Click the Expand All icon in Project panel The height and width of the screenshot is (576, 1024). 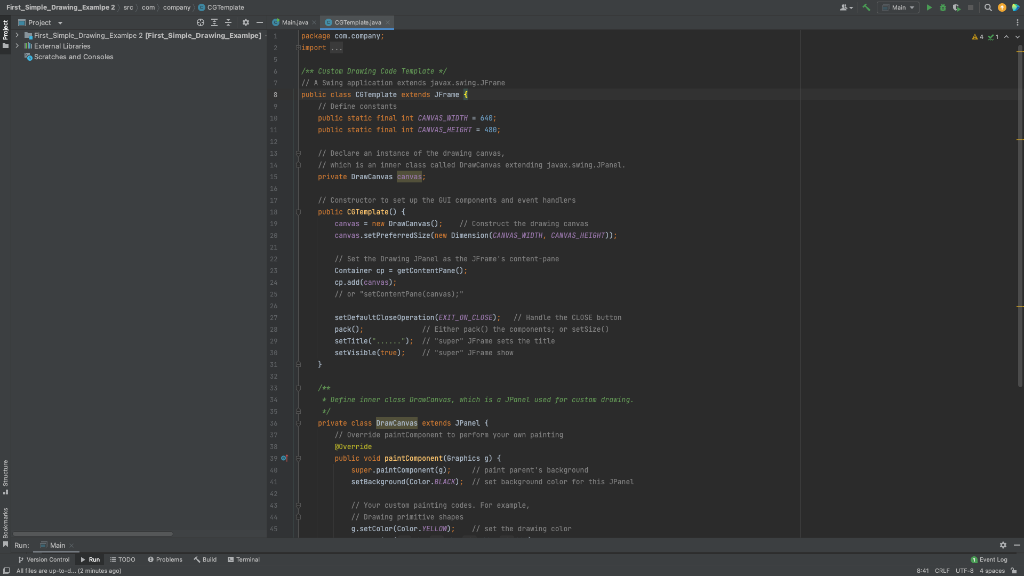coord(214,22)
